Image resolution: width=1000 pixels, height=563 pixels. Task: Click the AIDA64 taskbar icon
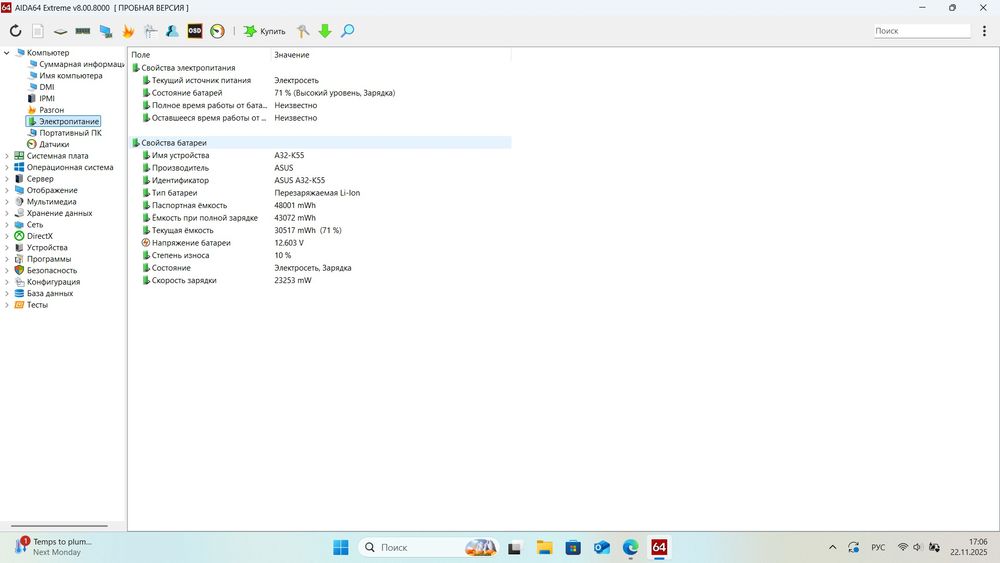[659, 547]
